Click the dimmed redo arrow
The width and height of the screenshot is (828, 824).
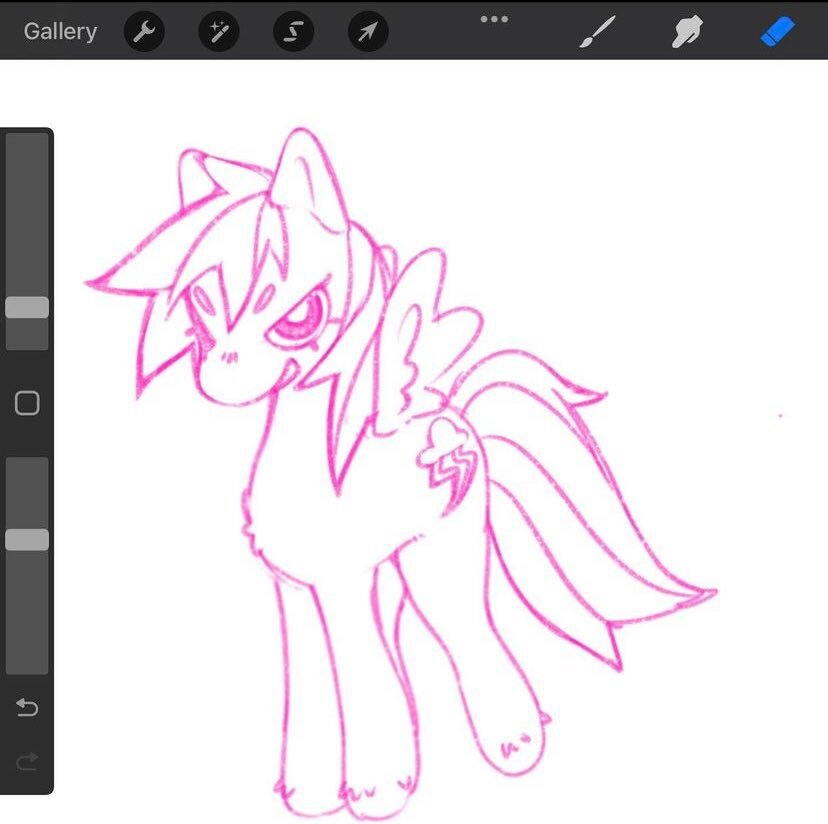27,761
